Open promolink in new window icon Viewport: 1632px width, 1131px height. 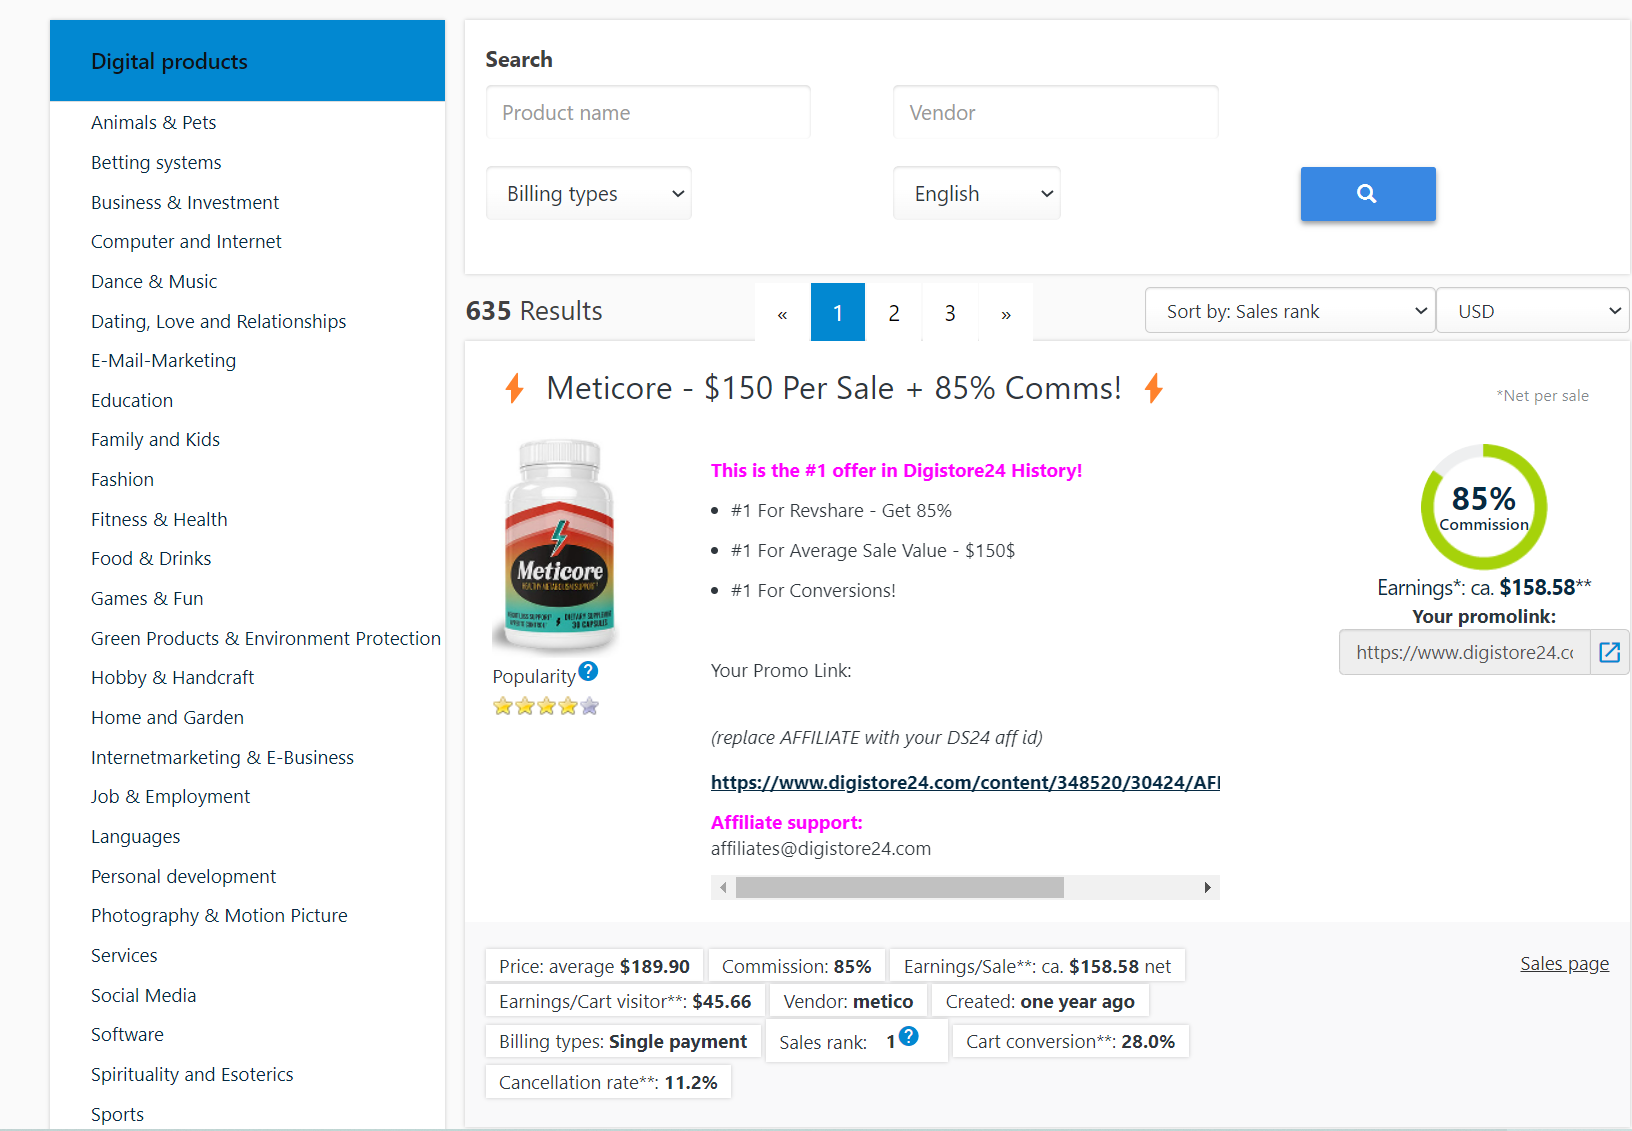pos(1609,653)
